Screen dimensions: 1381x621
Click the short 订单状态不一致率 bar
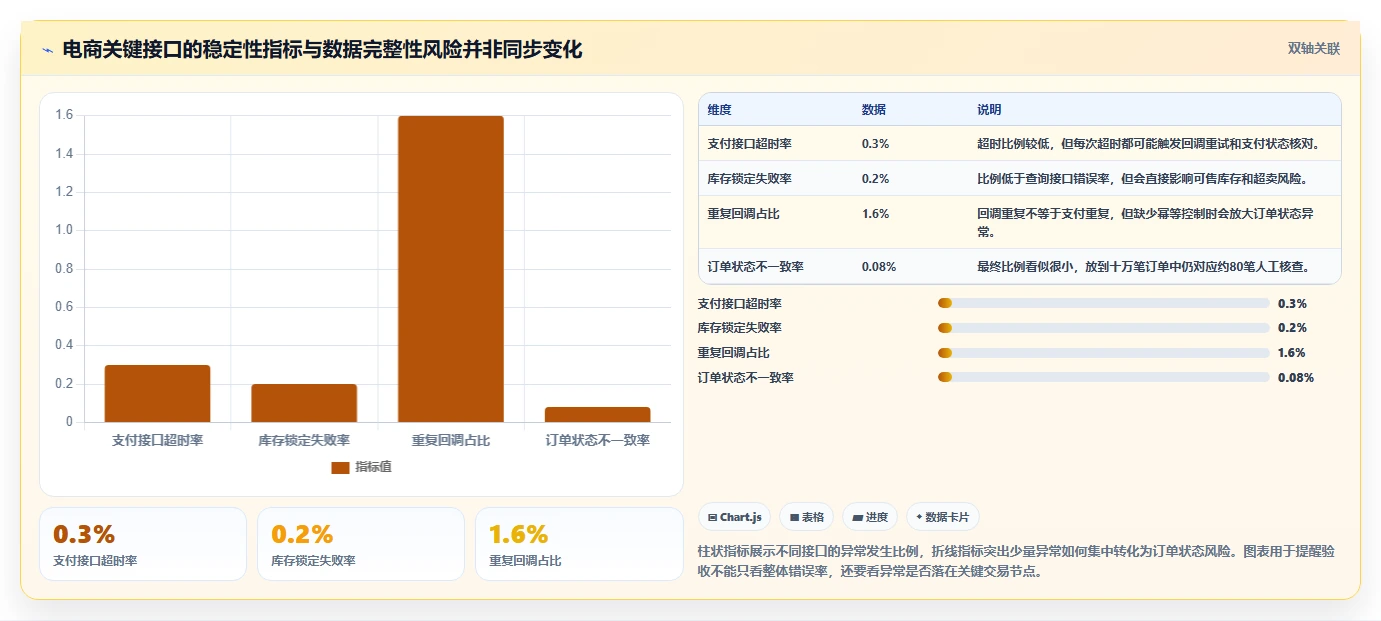[597, 414]
